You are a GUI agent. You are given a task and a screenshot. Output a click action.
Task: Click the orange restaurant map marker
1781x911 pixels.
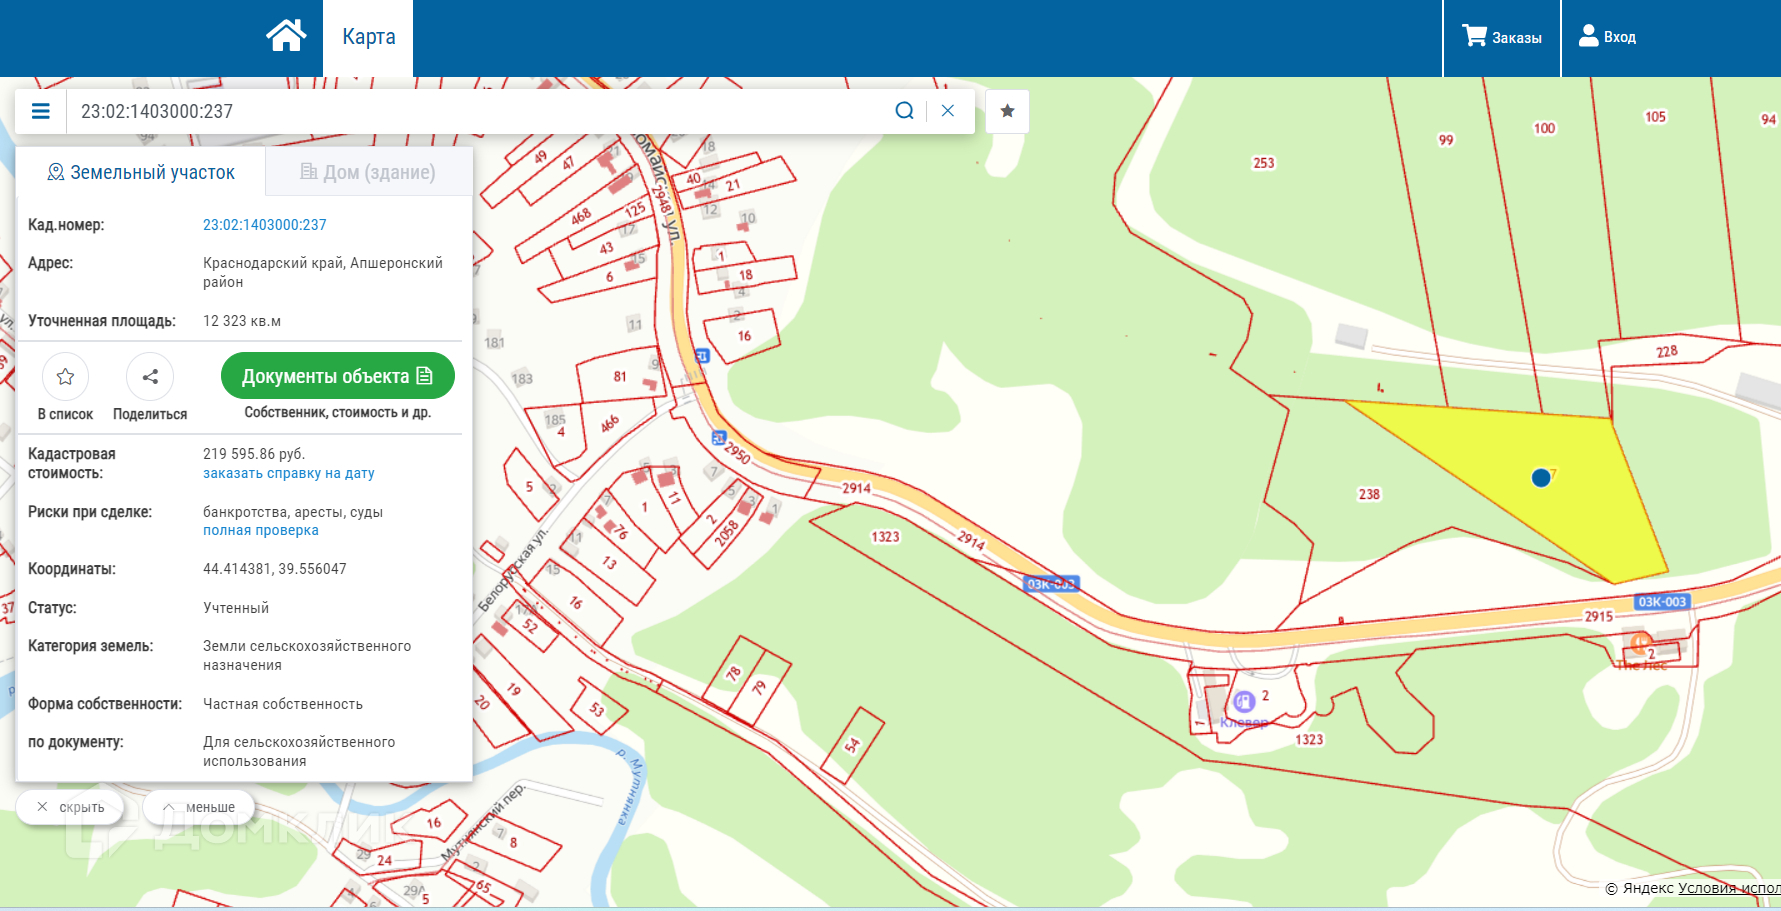(x=1640, y=643)
